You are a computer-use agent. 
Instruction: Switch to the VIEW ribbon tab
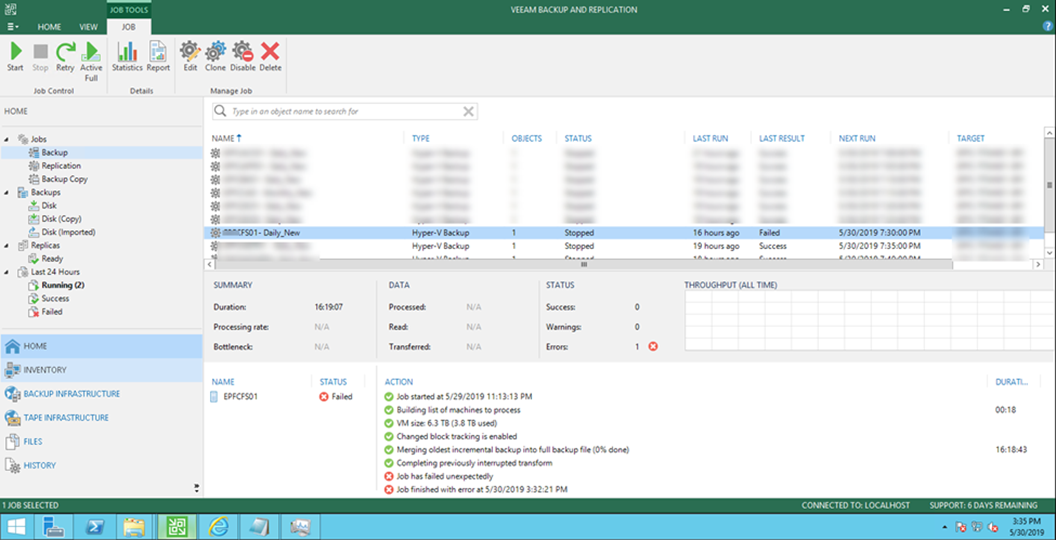point(89,27)
